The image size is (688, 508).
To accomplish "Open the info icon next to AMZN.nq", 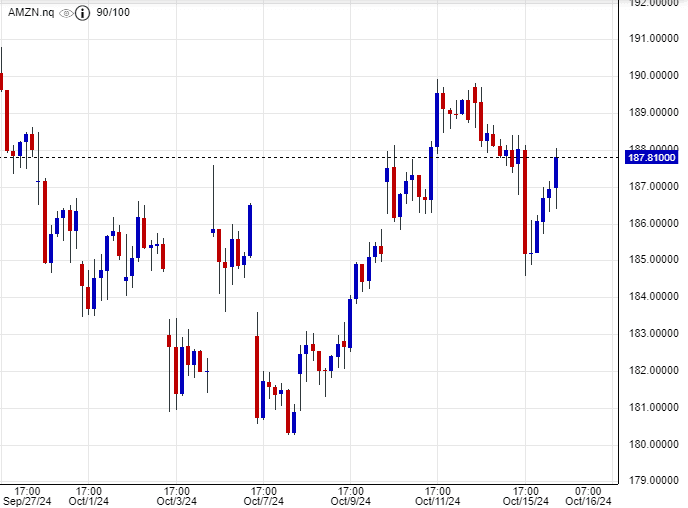I will click(x=84, y=14).
